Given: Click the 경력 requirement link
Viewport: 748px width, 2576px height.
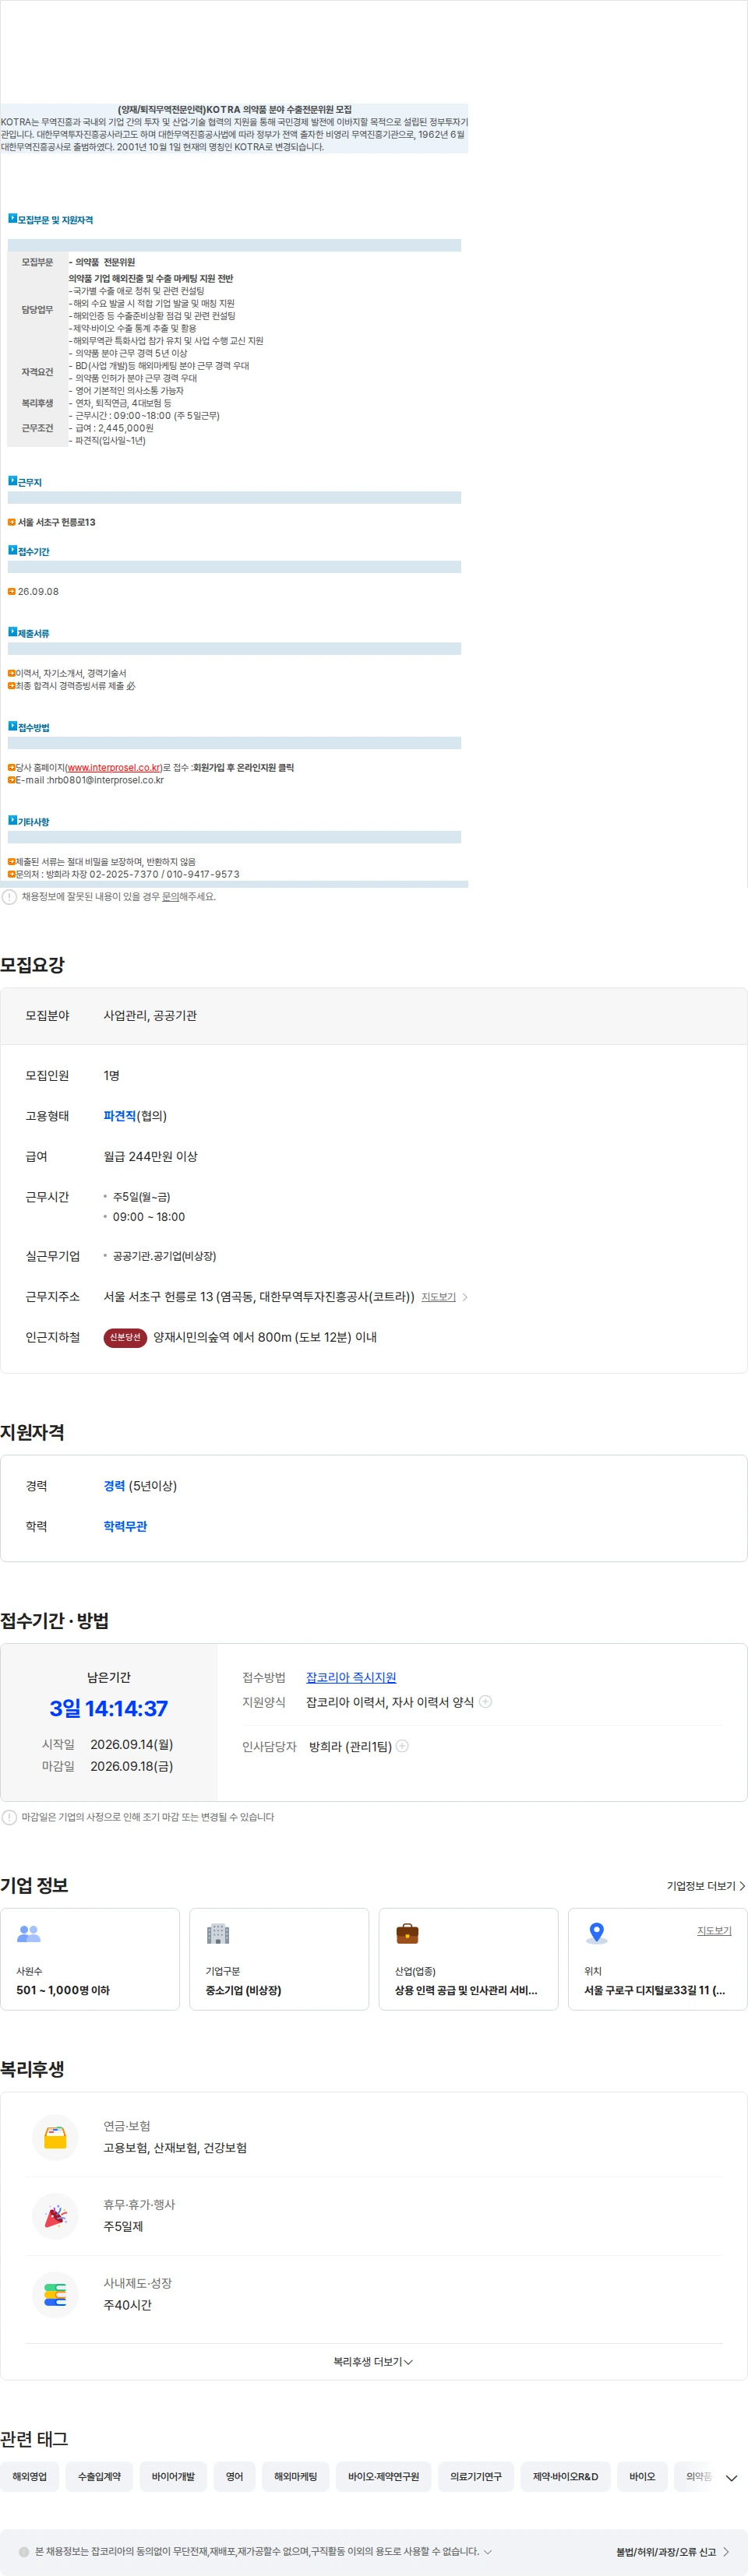Looking at the screenshot, I should click(x=114, y=1486).
